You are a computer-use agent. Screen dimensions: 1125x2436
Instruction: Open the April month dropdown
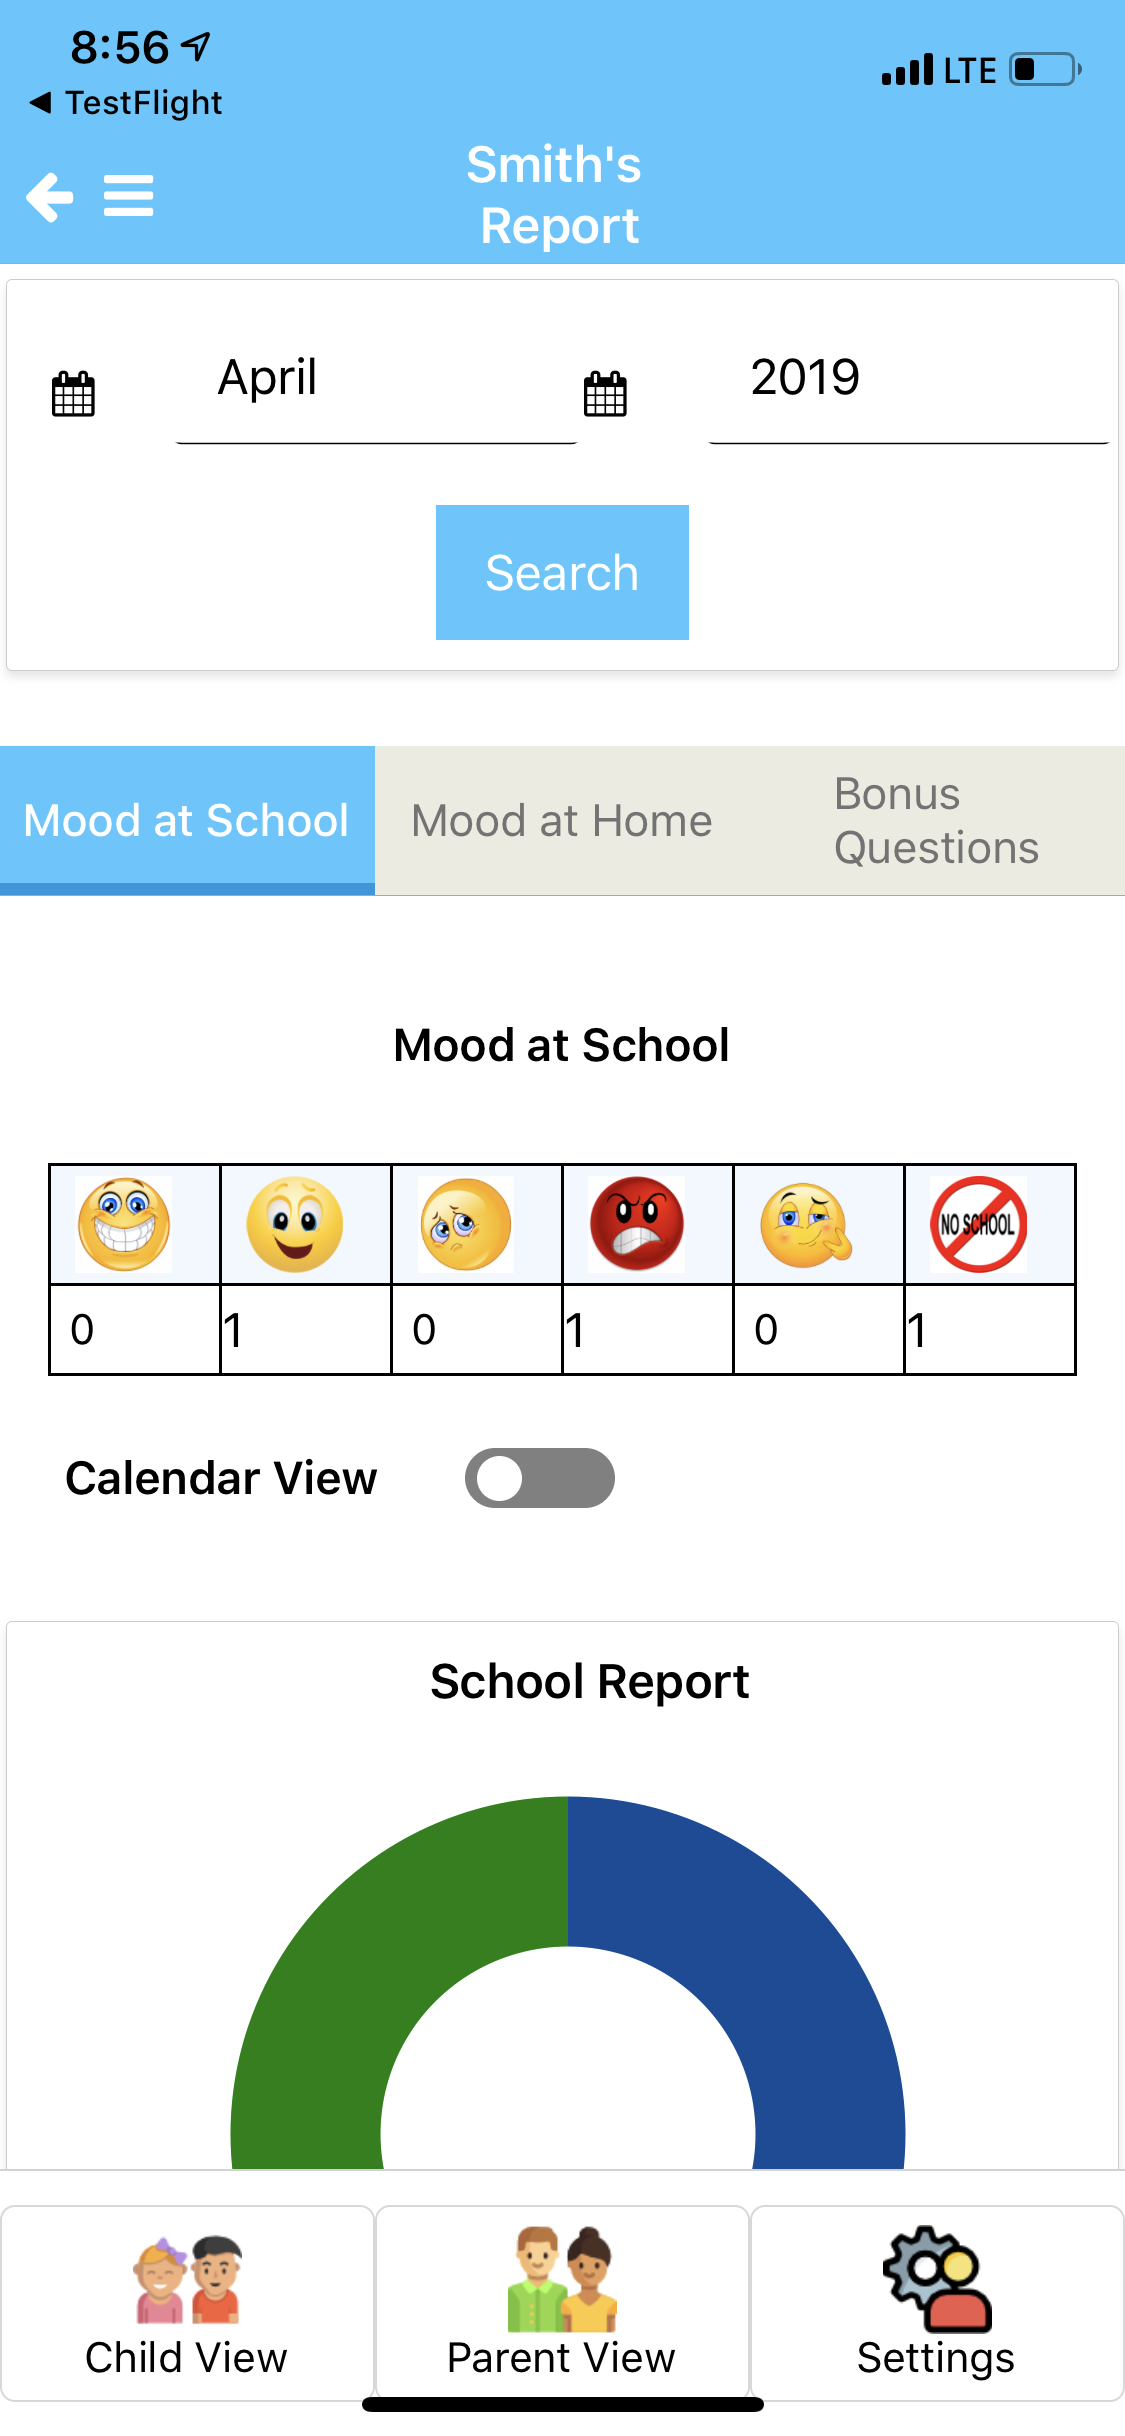tap(376, 380)
